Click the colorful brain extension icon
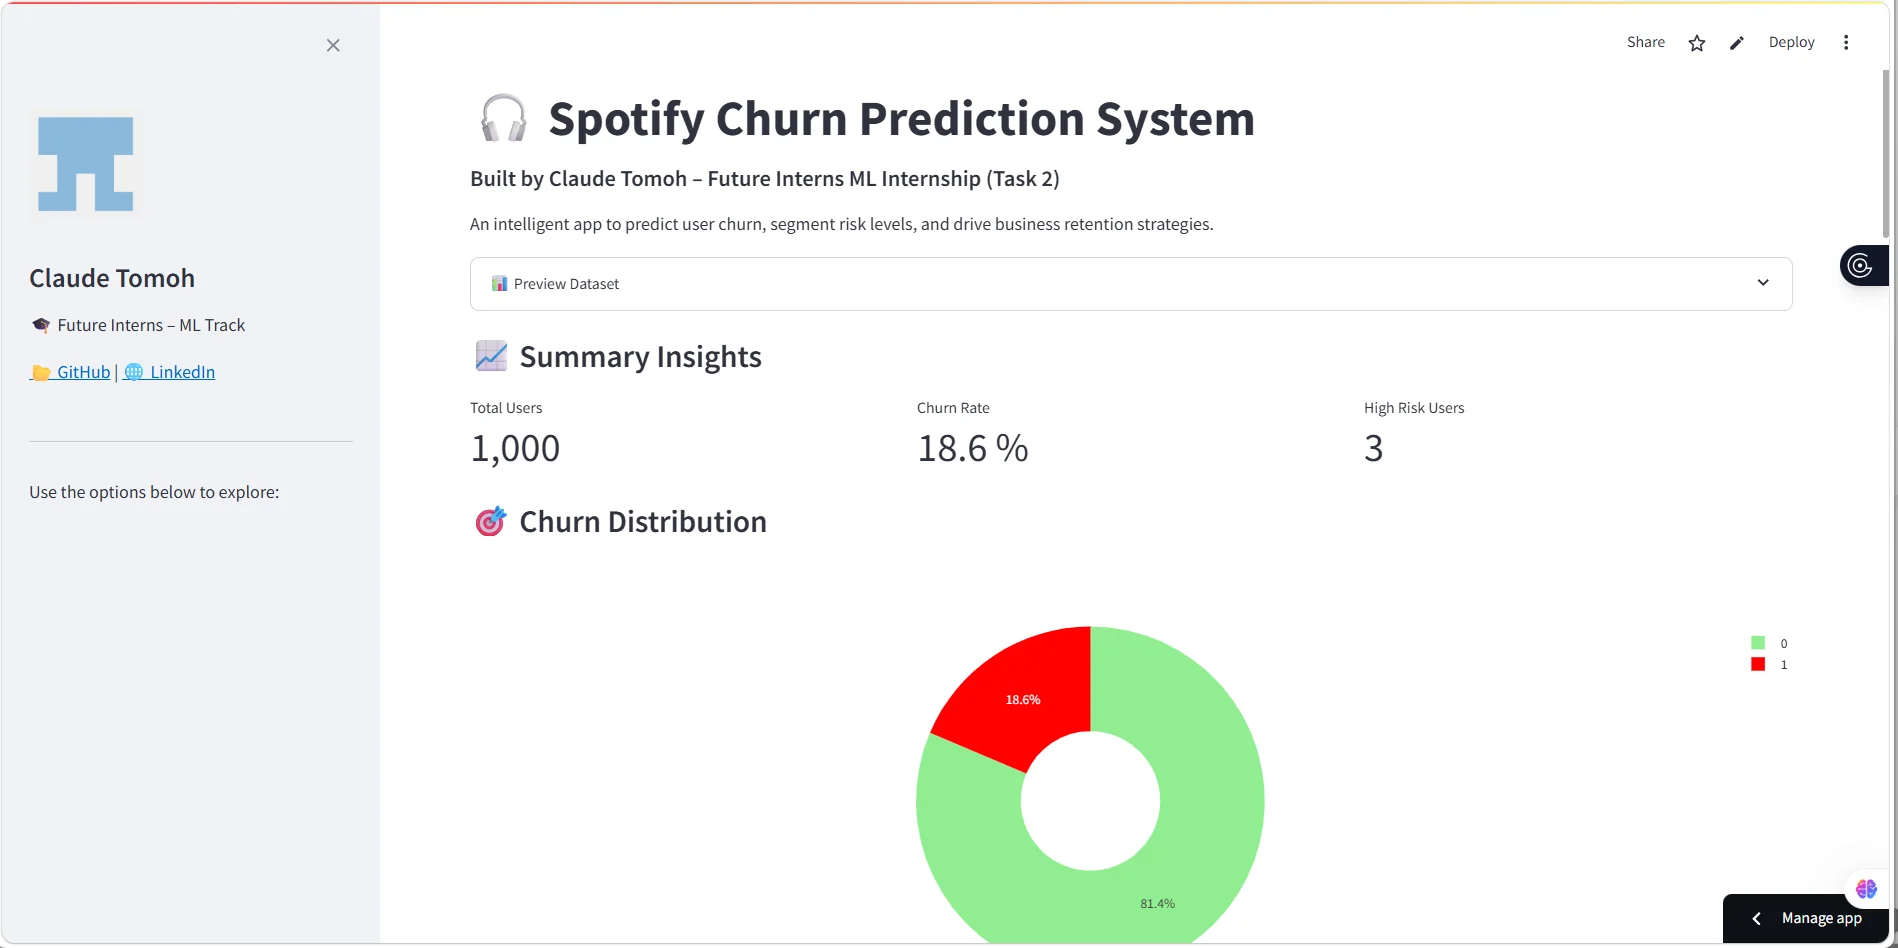The image size is (1898, 948). coord(1866,888)
